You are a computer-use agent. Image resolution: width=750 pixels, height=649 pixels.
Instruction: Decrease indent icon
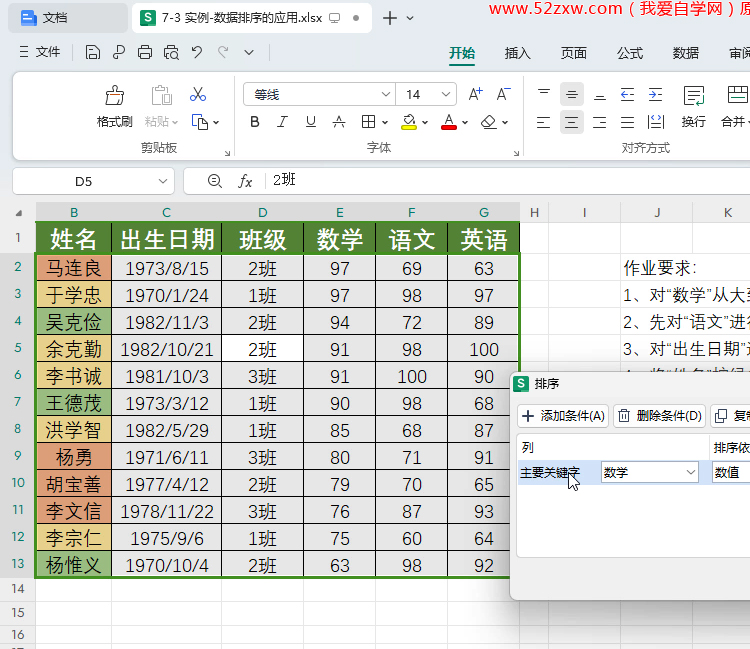tap(627, 94)
